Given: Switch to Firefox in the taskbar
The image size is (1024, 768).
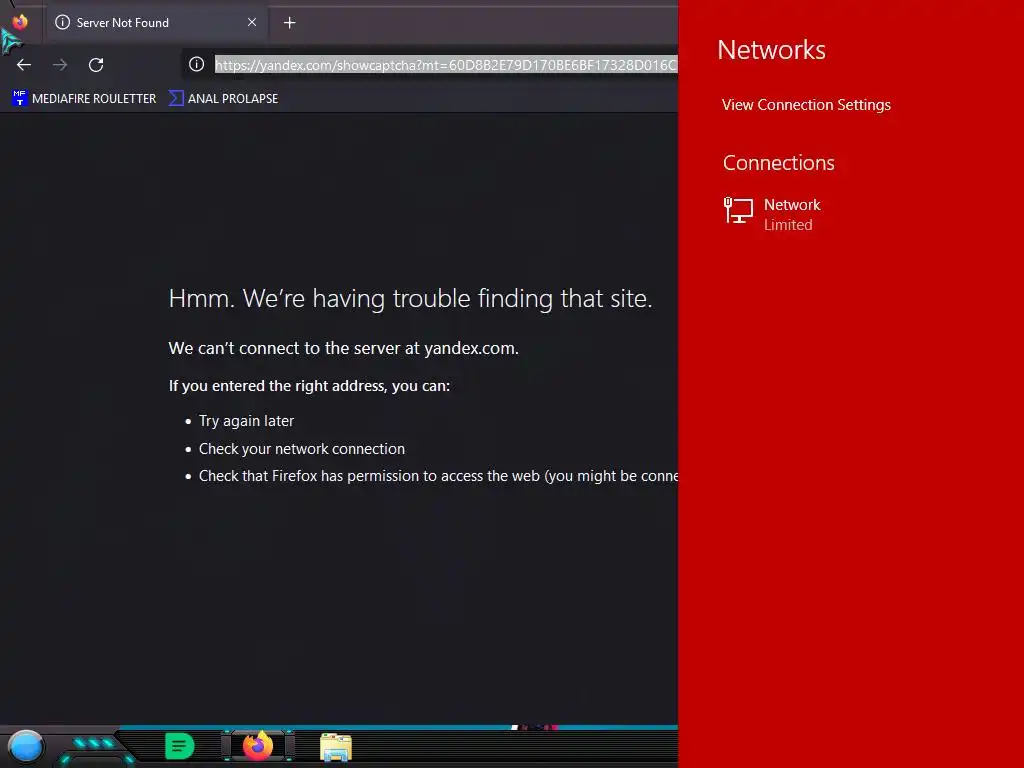Looking at the screenshot, I should (x=258, y=746).
